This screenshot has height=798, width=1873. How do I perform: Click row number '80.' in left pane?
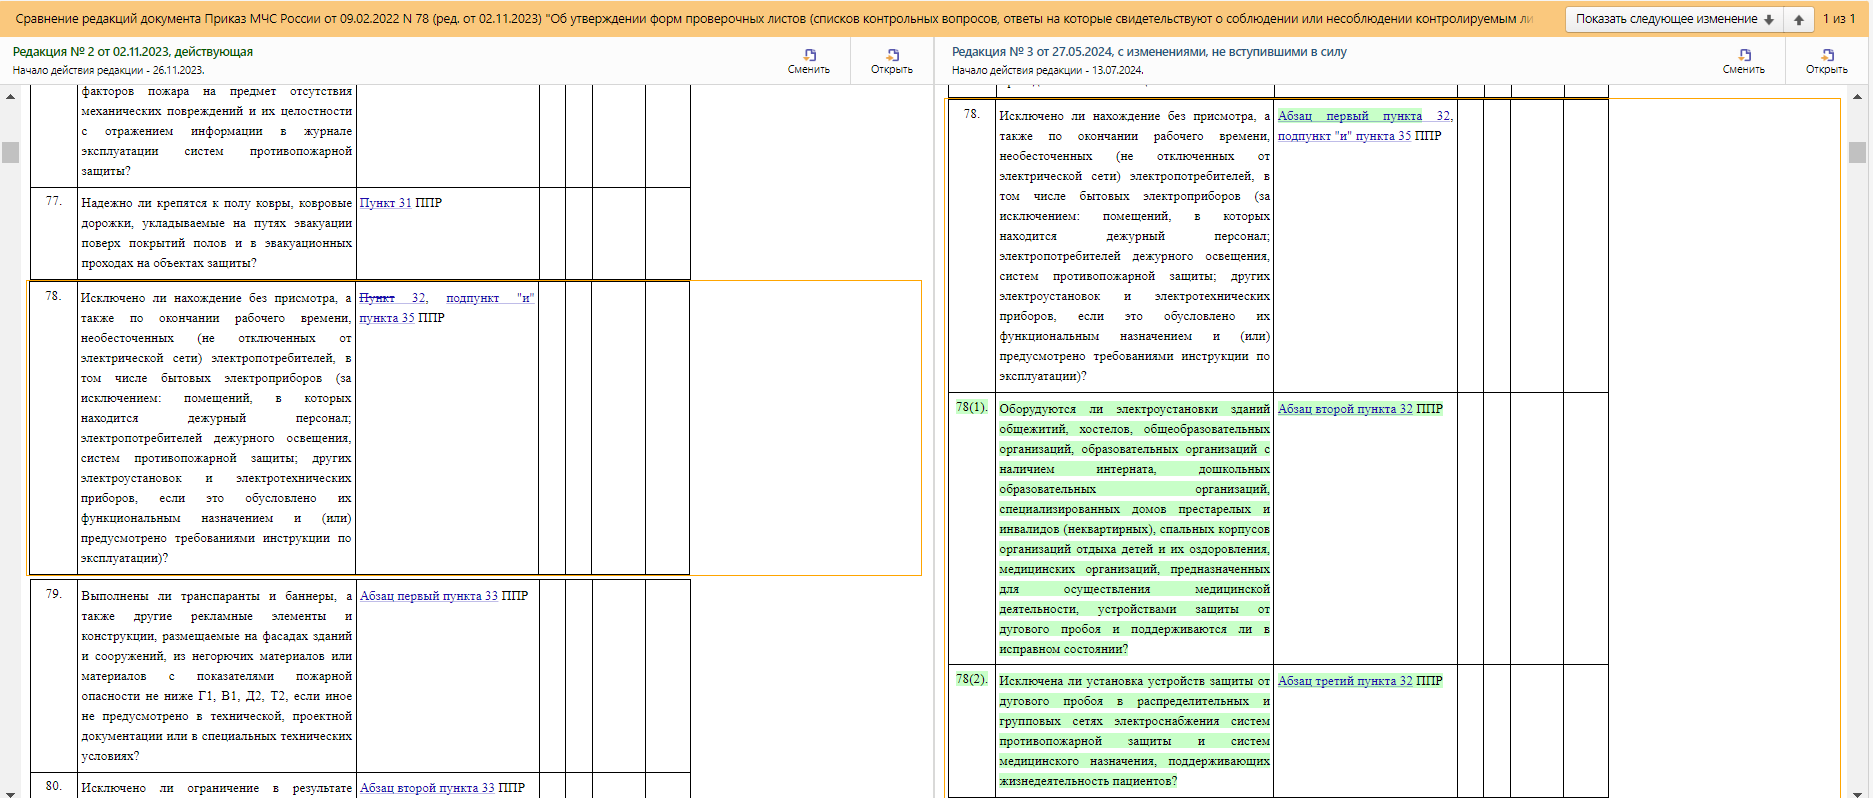54,787
